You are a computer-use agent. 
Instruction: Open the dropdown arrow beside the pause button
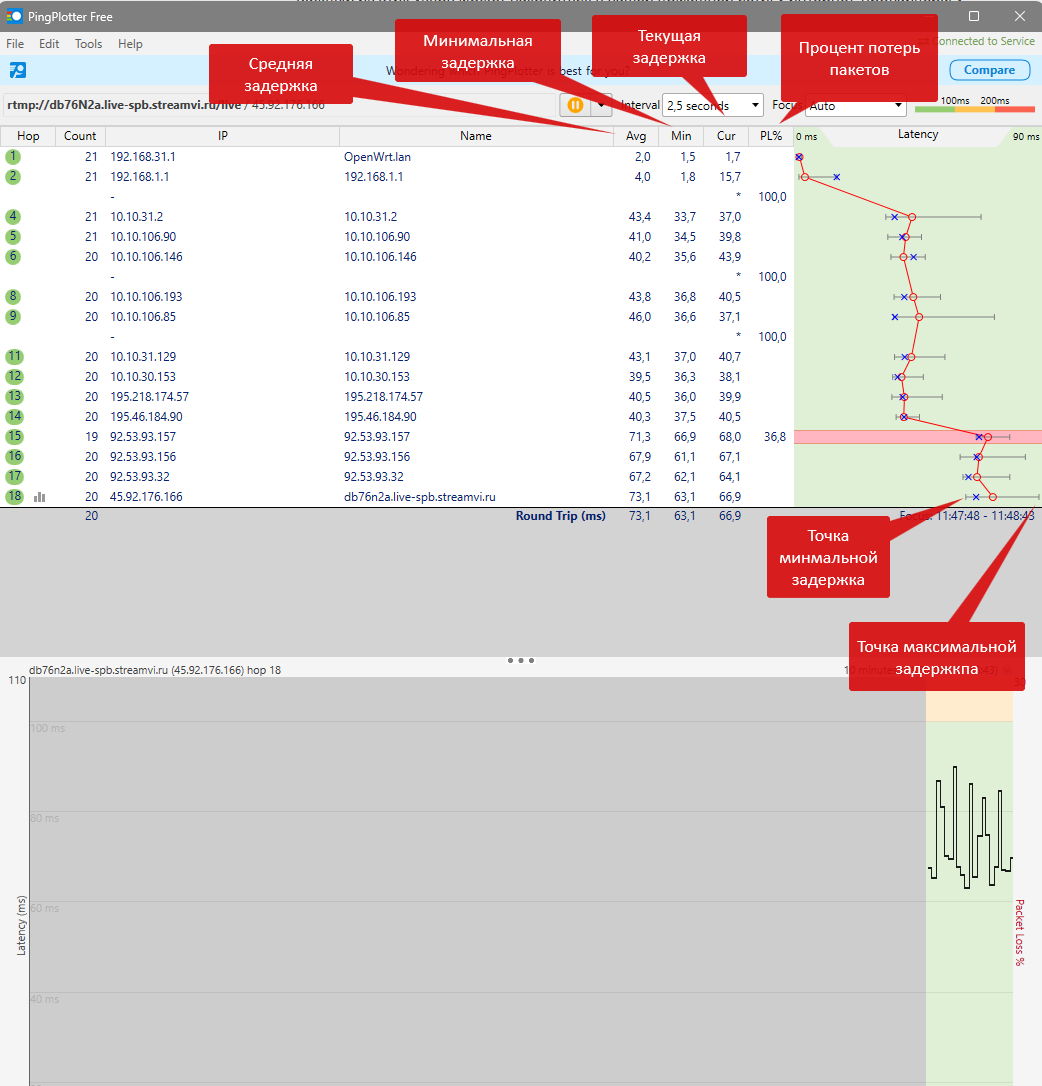601,105
